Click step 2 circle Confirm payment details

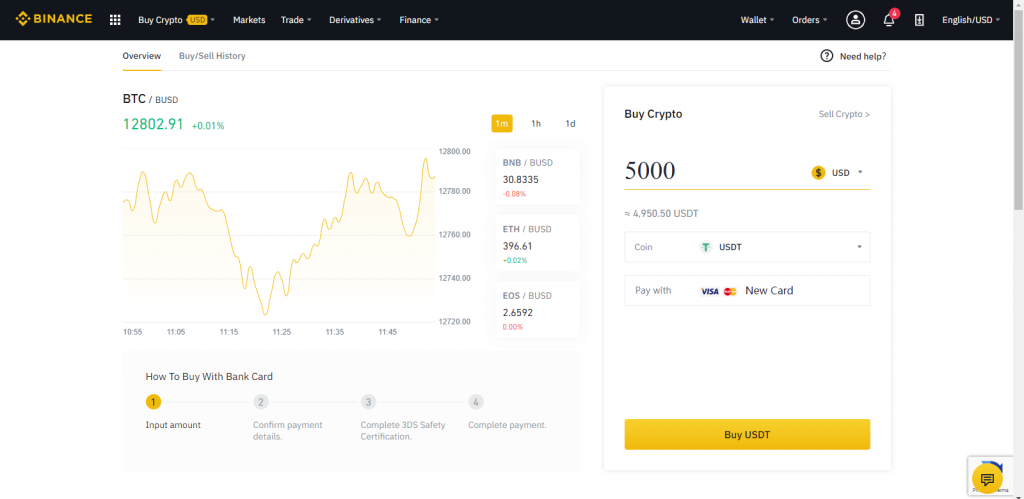[261, 402]
